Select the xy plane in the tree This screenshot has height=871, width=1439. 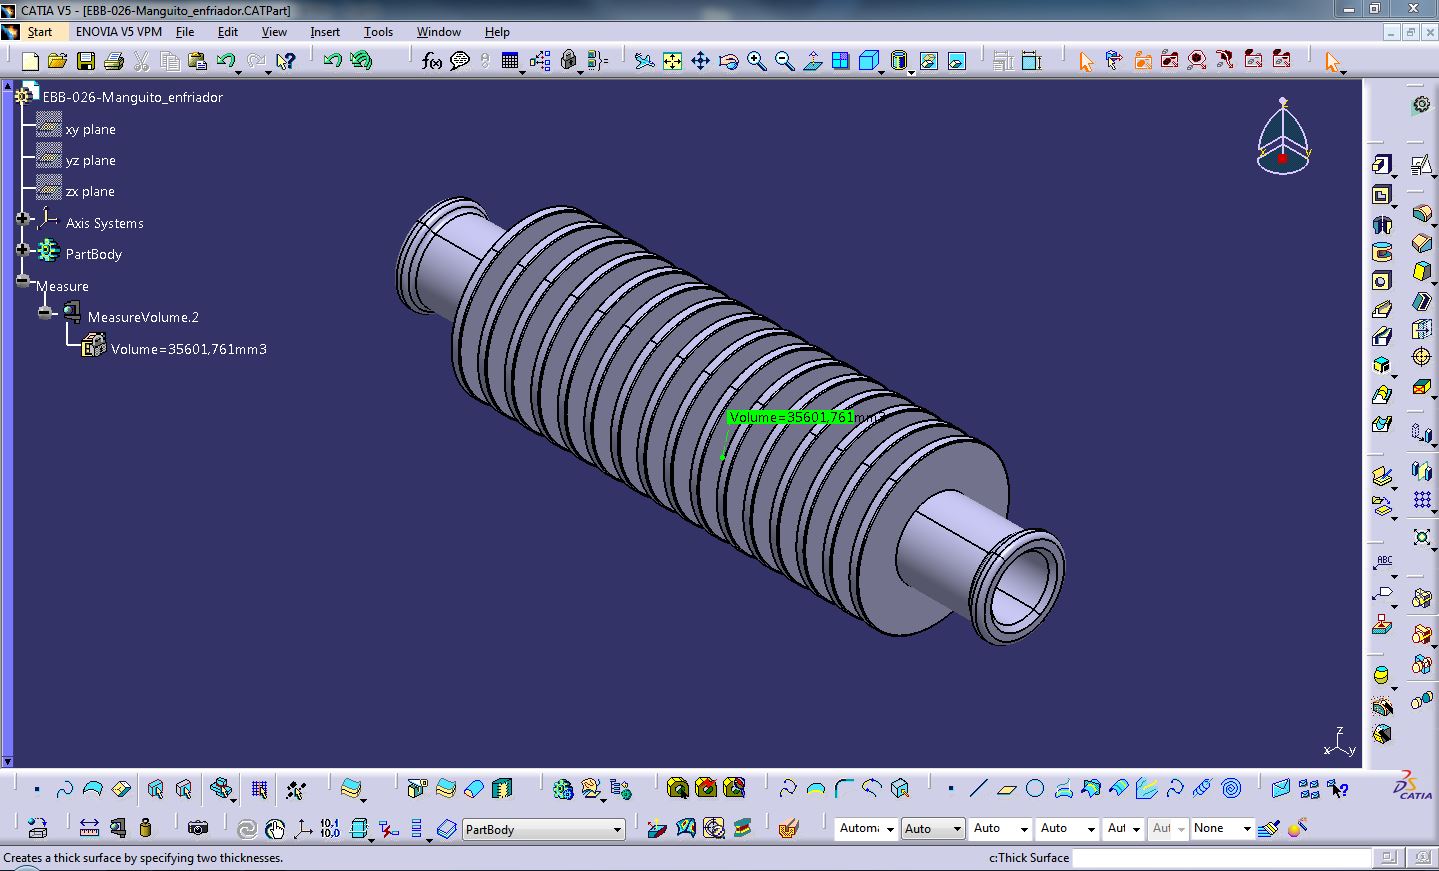click(90, 129)
